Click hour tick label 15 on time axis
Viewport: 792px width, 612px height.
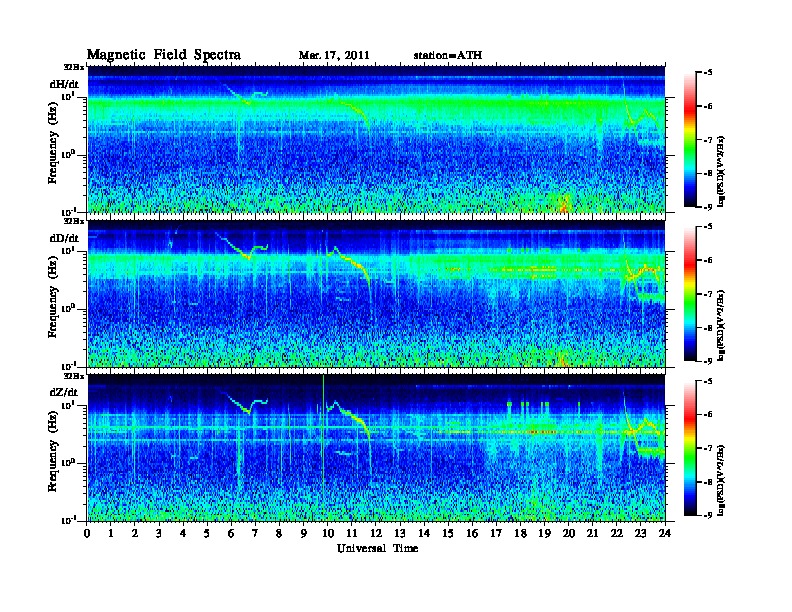(448, 533)
